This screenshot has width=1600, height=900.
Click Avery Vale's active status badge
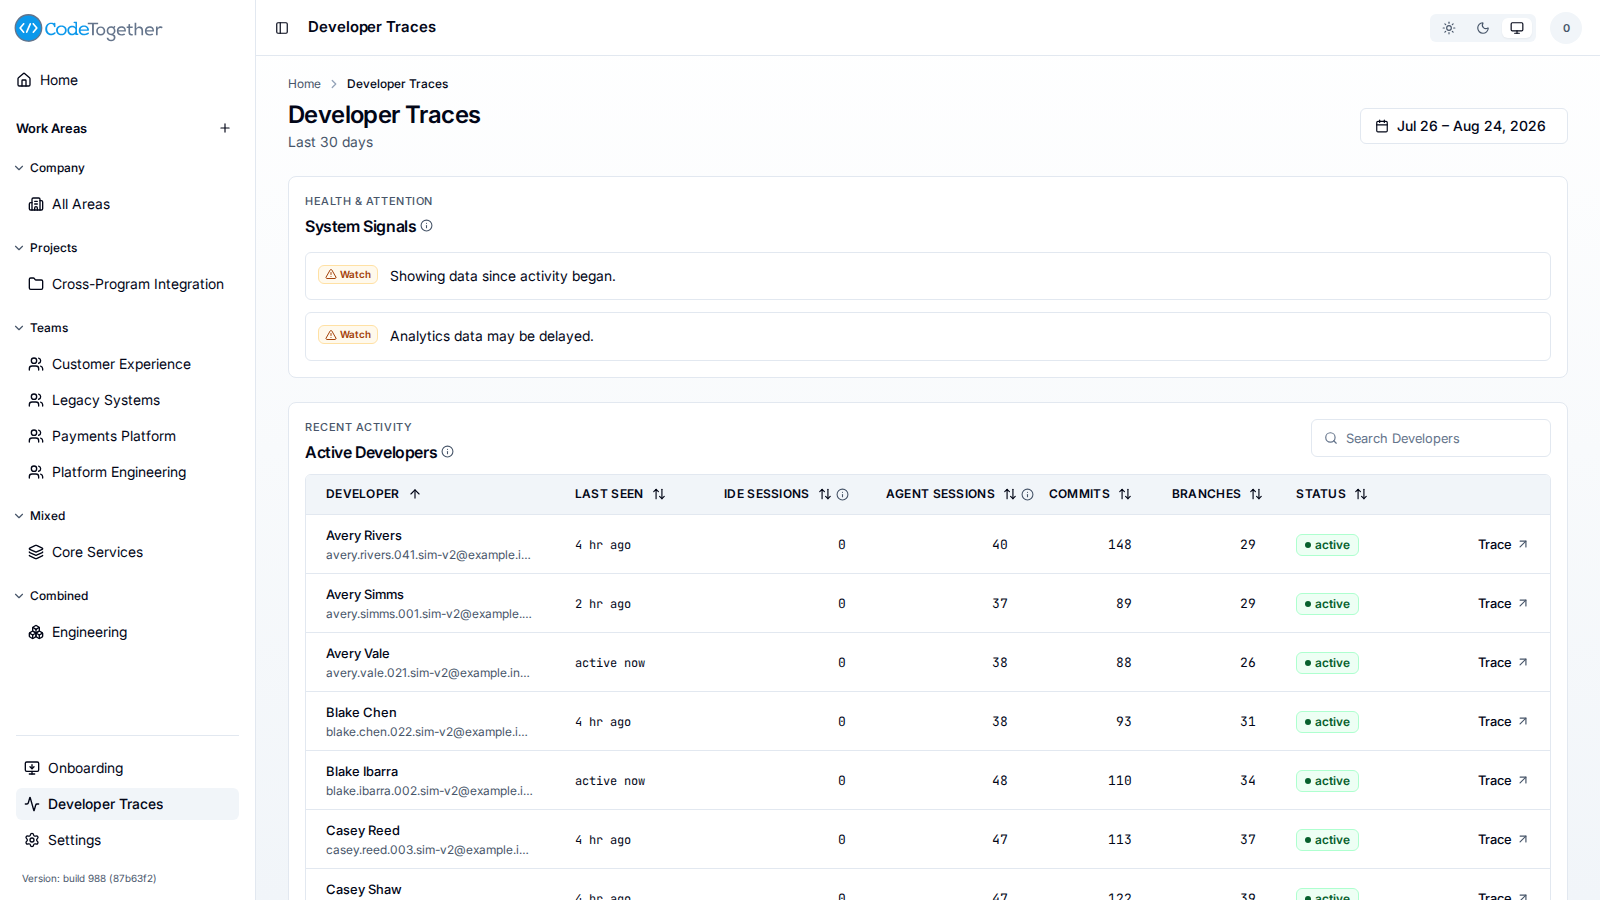click(x=1327, y=663)
